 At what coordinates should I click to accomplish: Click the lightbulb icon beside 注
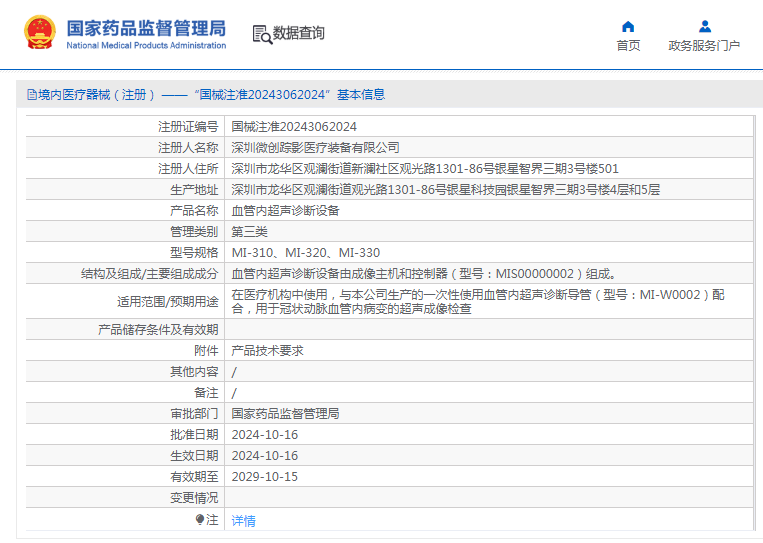click(x=200, y=520)
